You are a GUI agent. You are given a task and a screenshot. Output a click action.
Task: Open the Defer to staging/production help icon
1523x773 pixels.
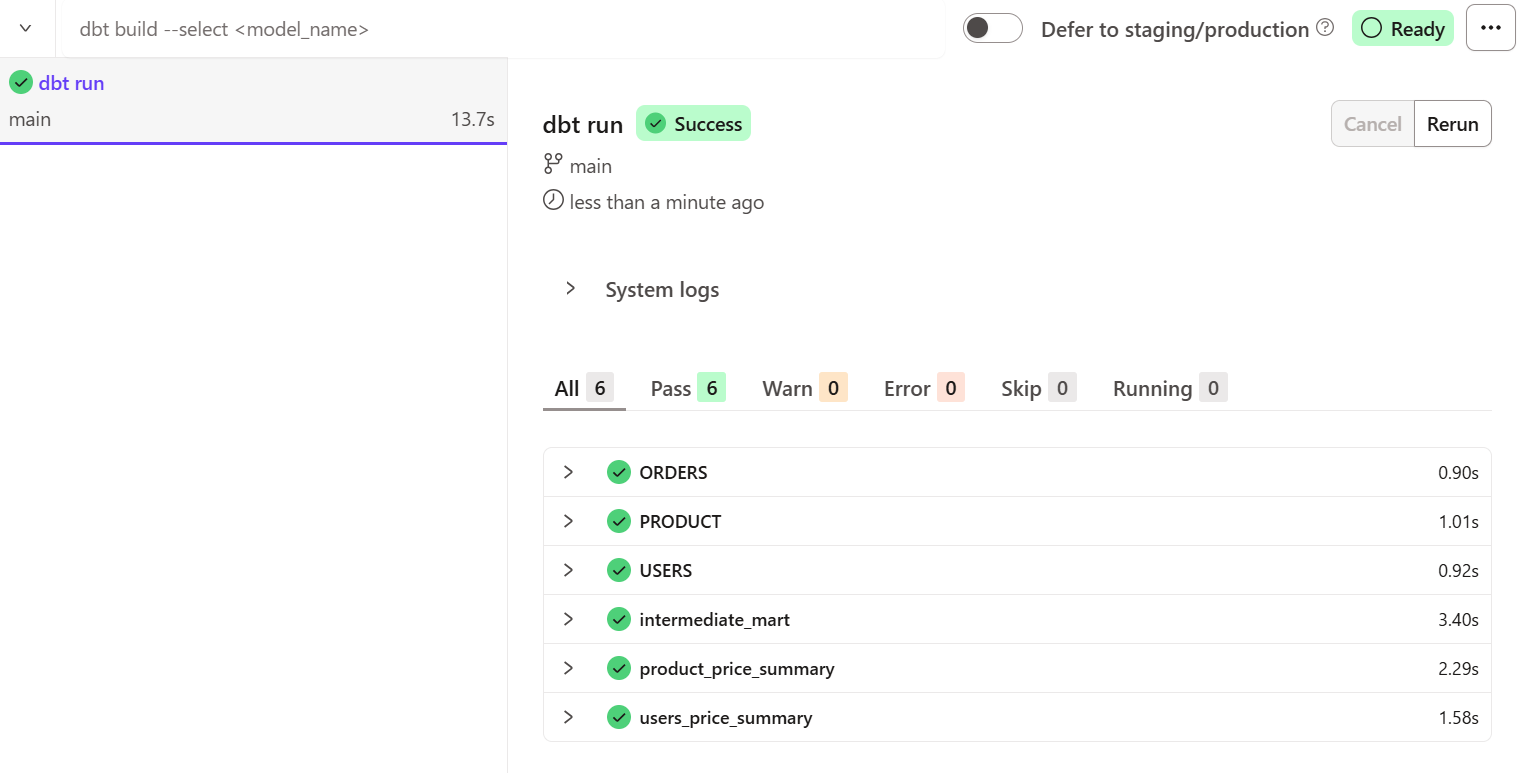pos(1325,28)
